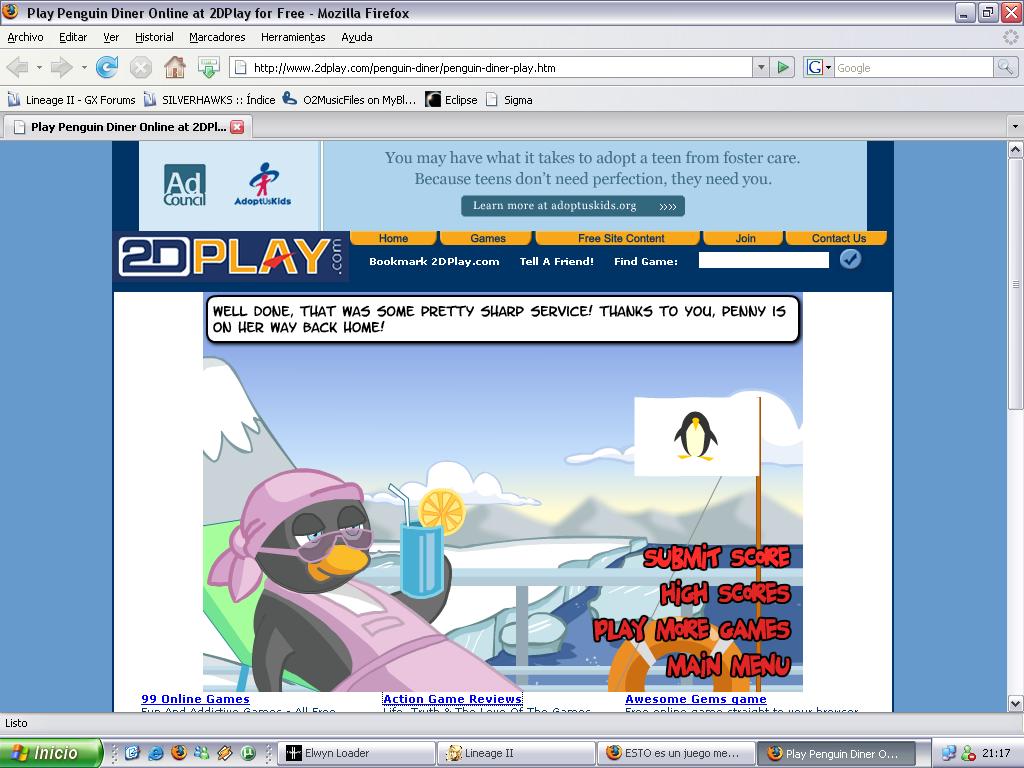Click PLAY MORE GAMES in the game

692,630
